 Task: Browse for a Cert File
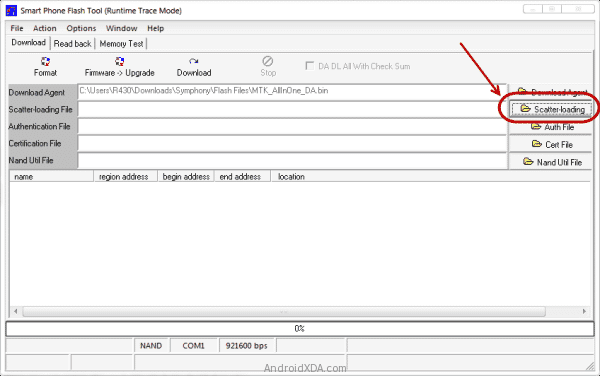point(551,145)
